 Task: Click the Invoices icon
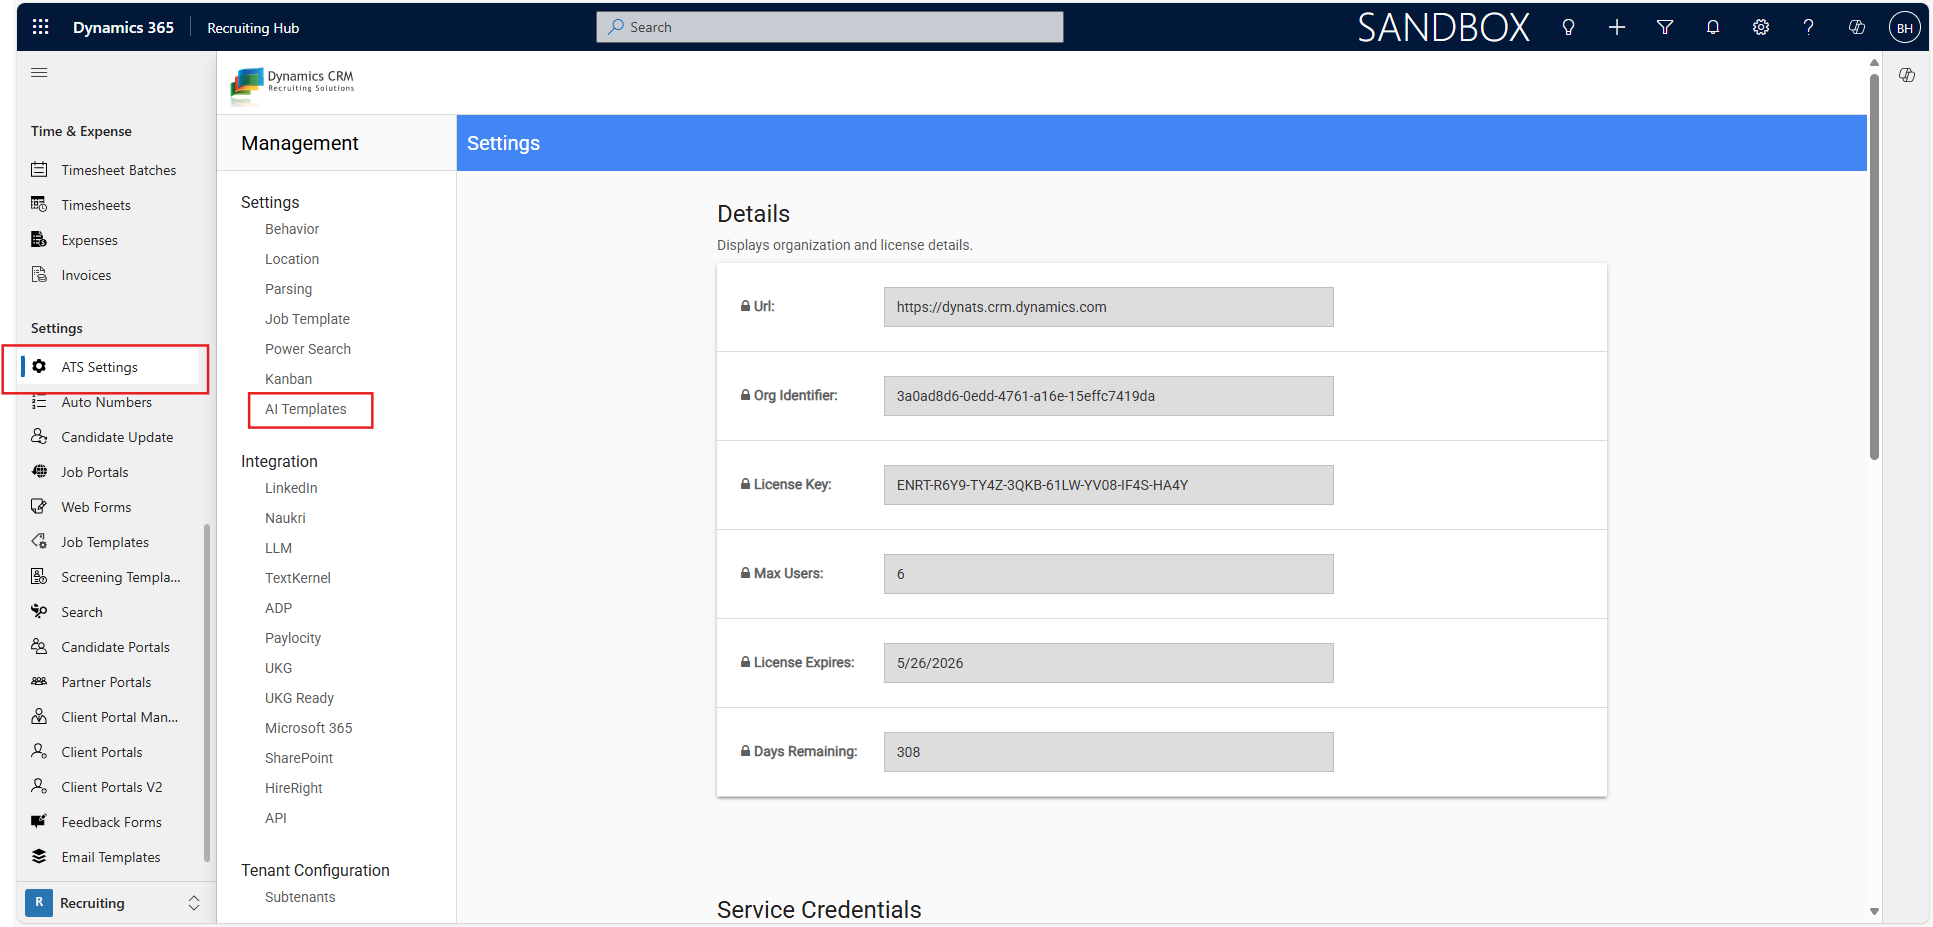click(39, 274)
